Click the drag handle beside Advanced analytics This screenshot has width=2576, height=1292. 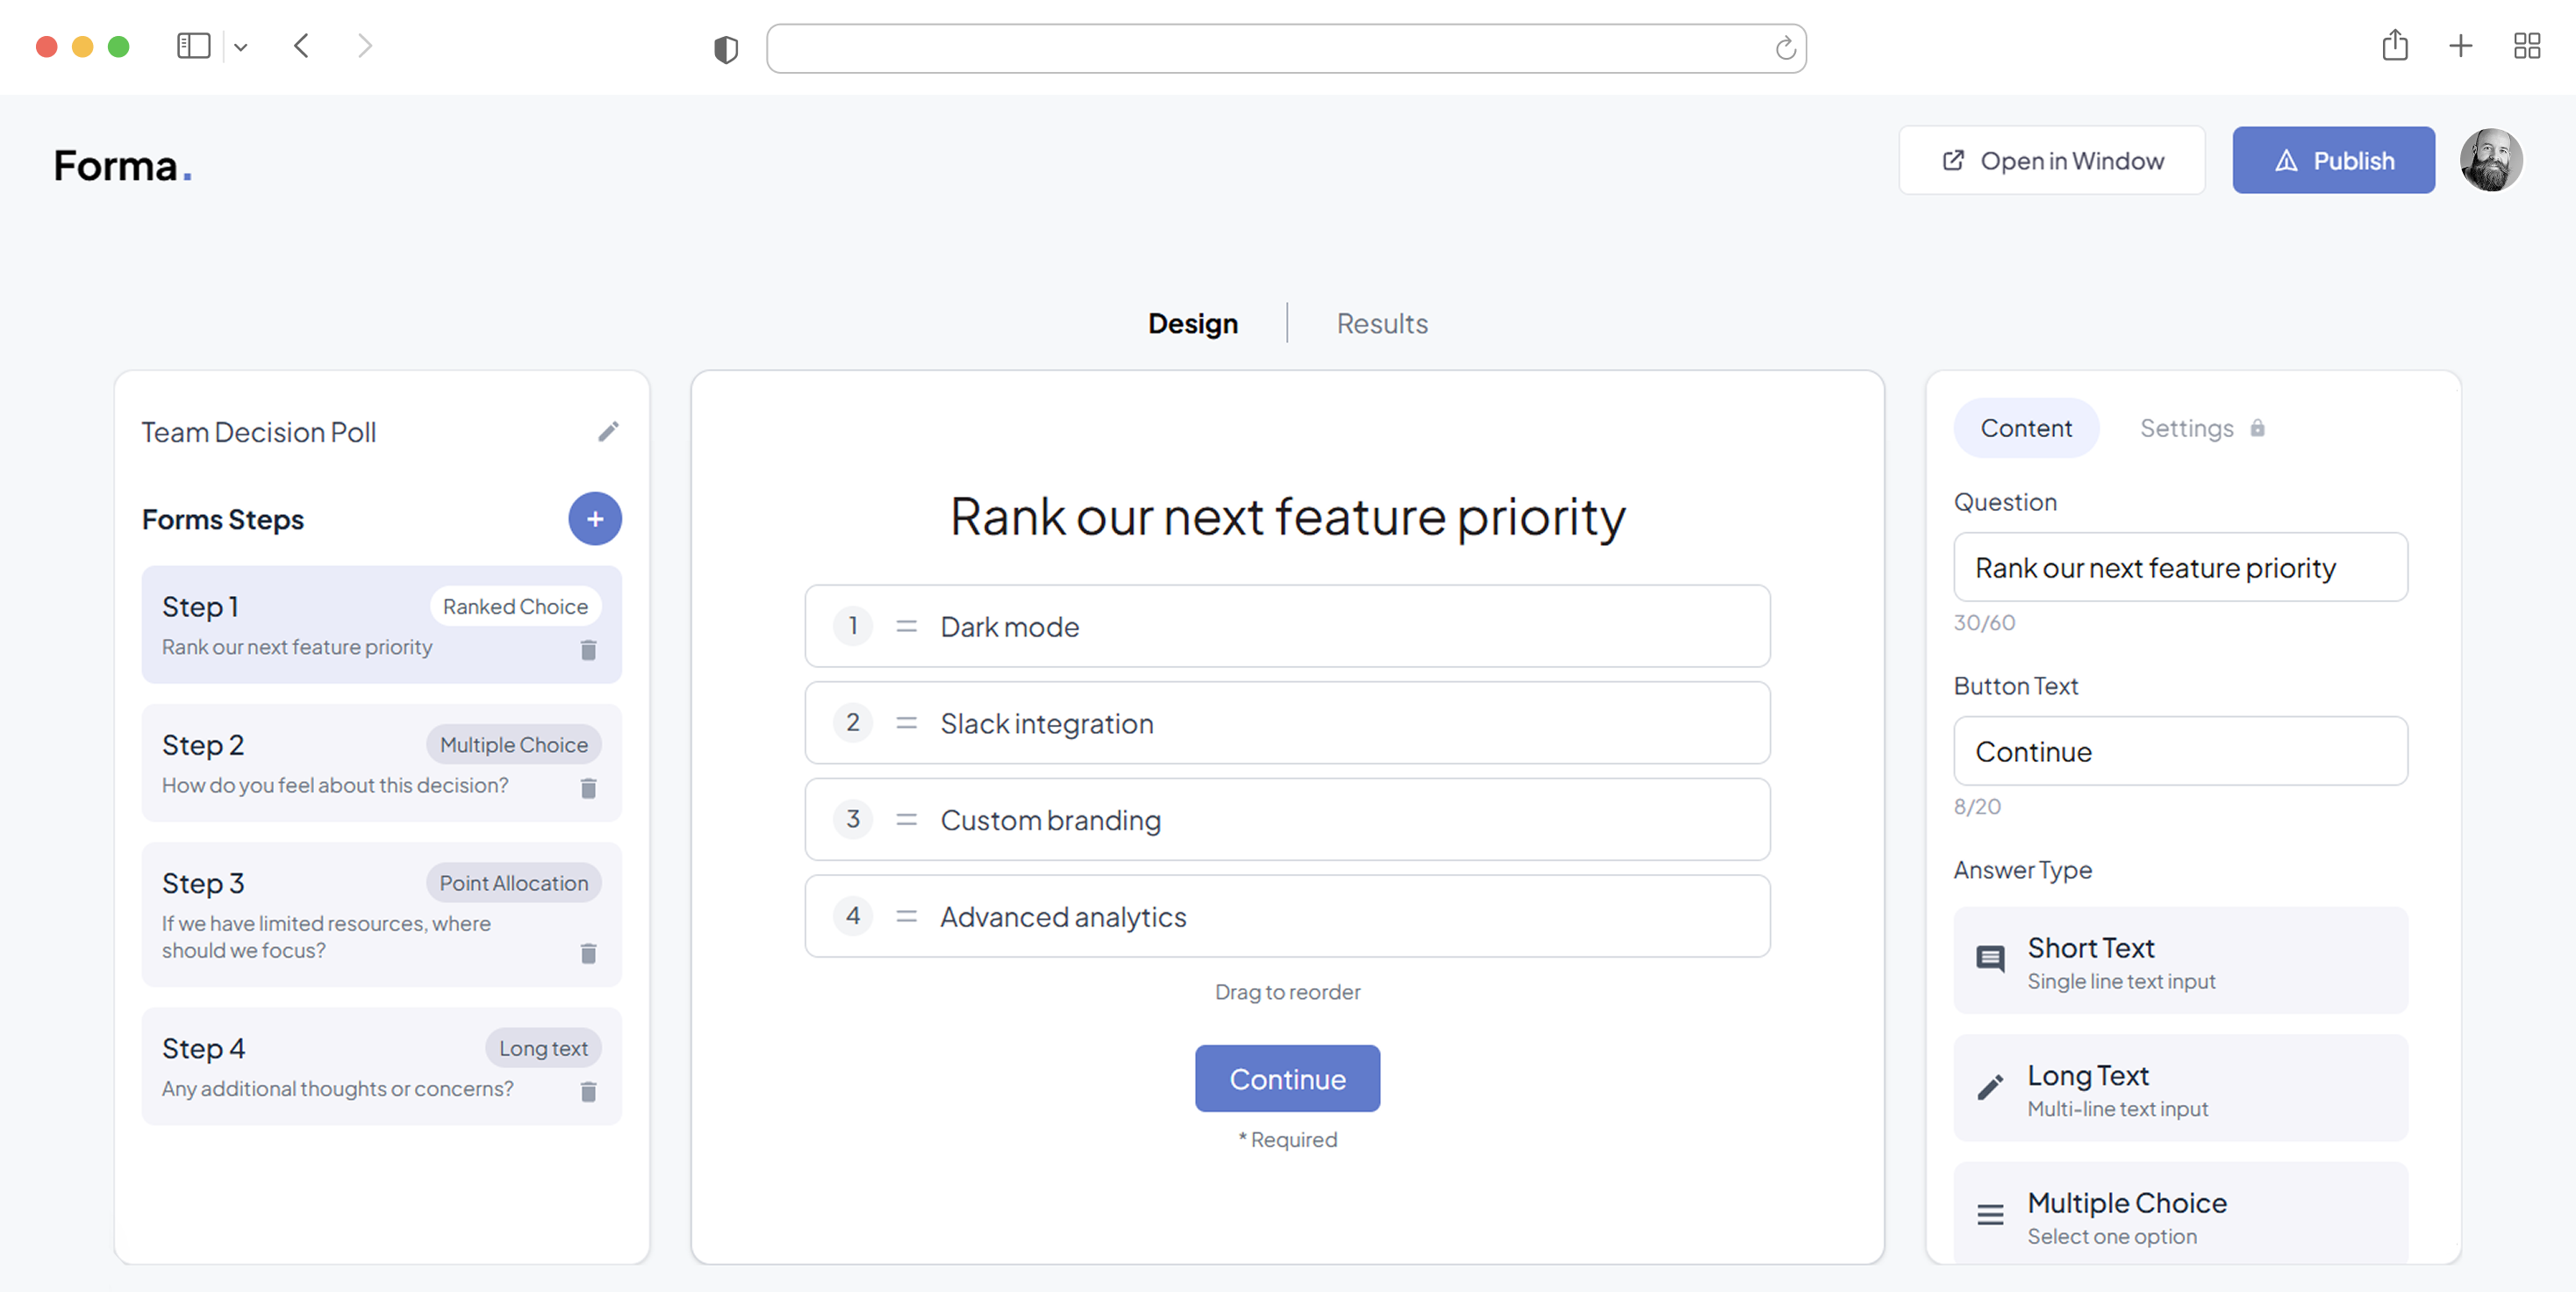pyautogui.click(x=906, y=916)
